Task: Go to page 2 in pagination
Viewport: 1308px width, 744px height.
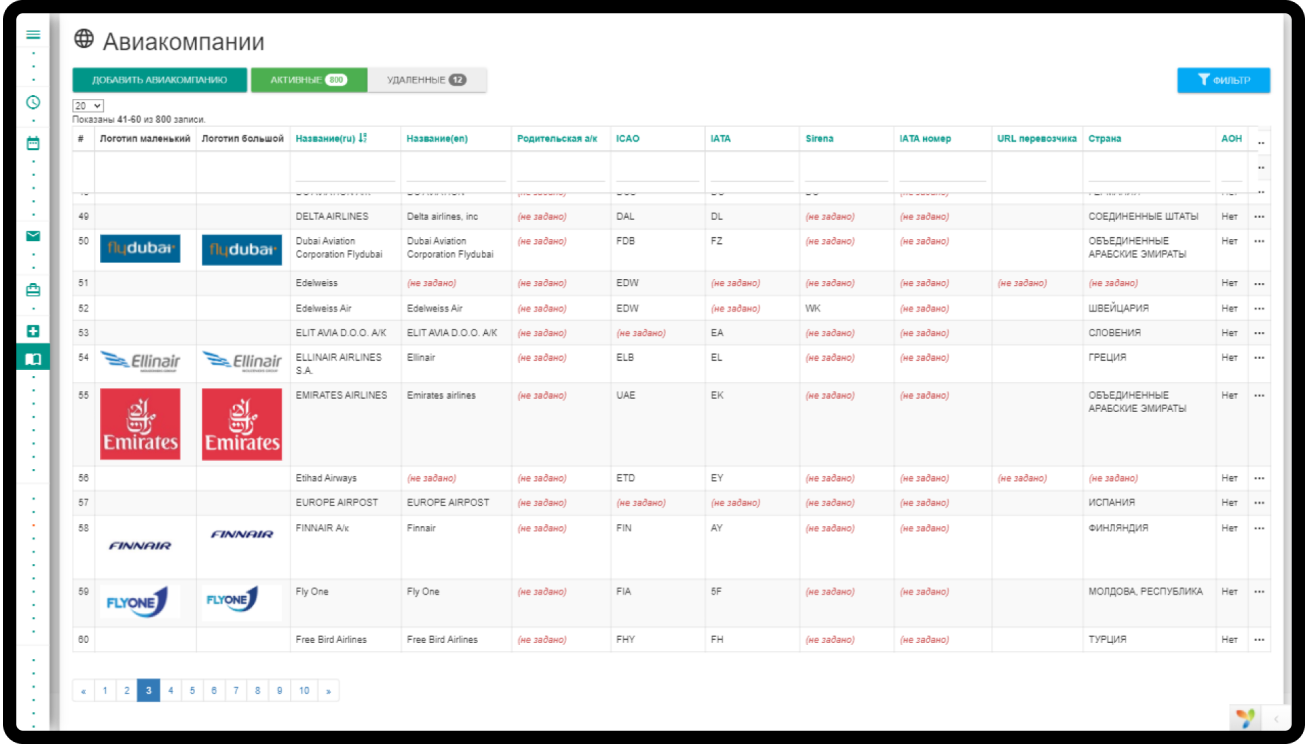Action: (126, 690)
